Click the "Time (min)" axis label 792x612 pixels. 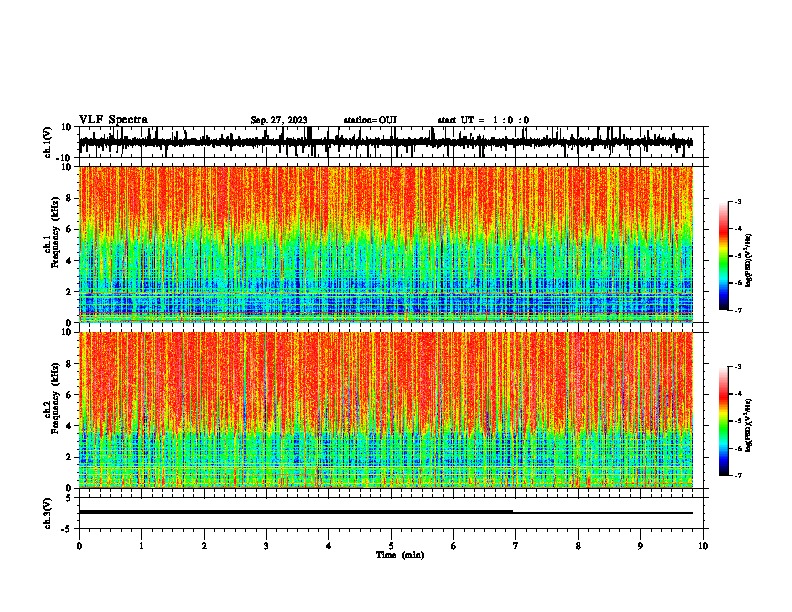coord(400,555)
